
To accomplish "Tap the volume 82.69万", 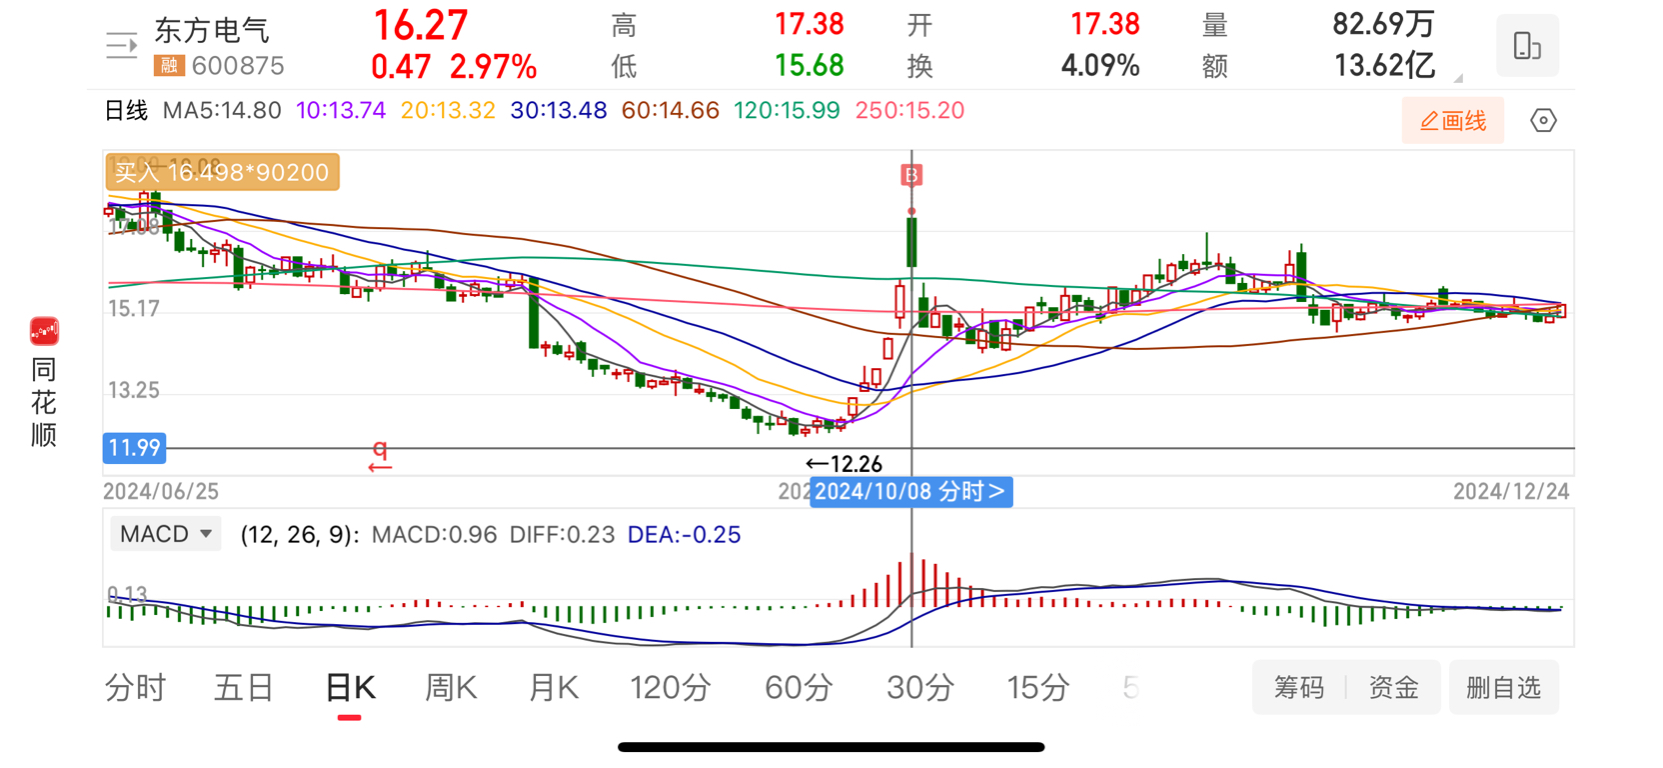I will tap(1383, 25).
